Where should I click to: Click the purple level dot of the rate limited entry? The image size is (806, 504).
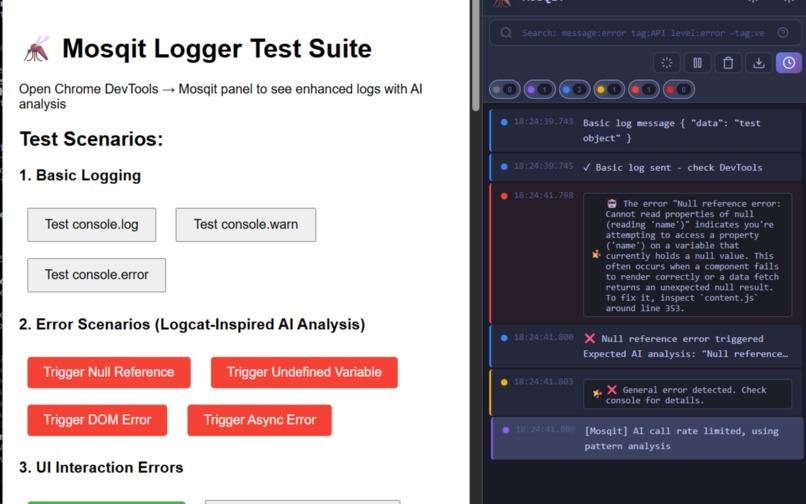[506, 430]
